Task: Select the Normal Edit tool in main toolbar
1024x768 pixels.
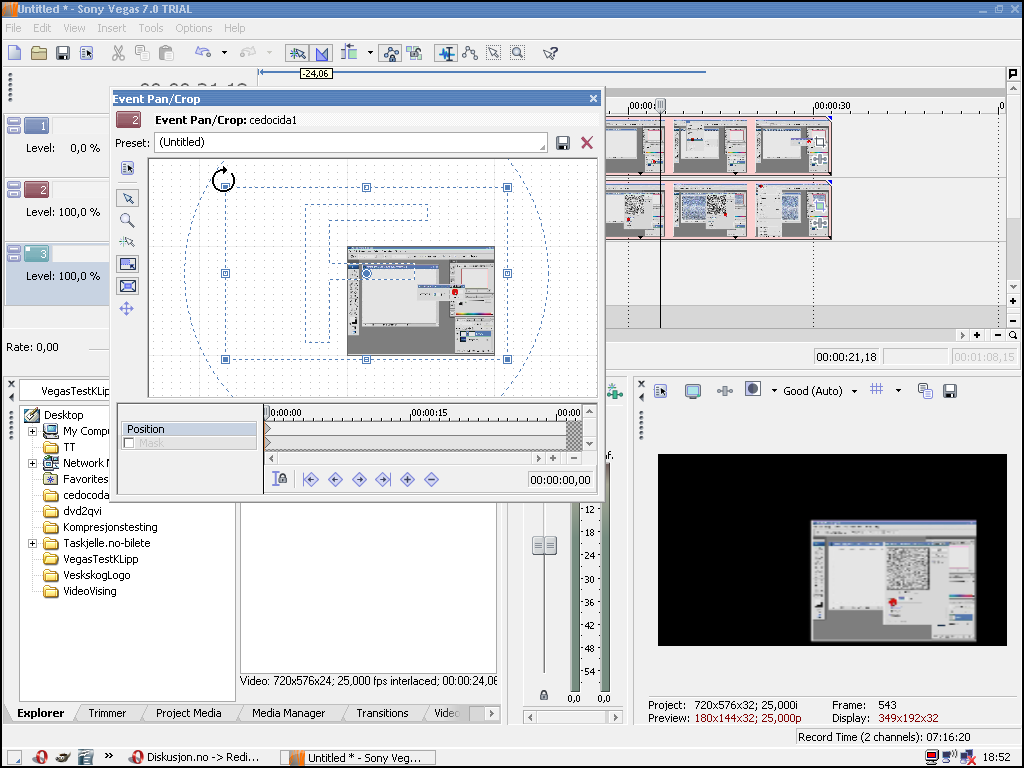Action: click(x=446, y=53)
